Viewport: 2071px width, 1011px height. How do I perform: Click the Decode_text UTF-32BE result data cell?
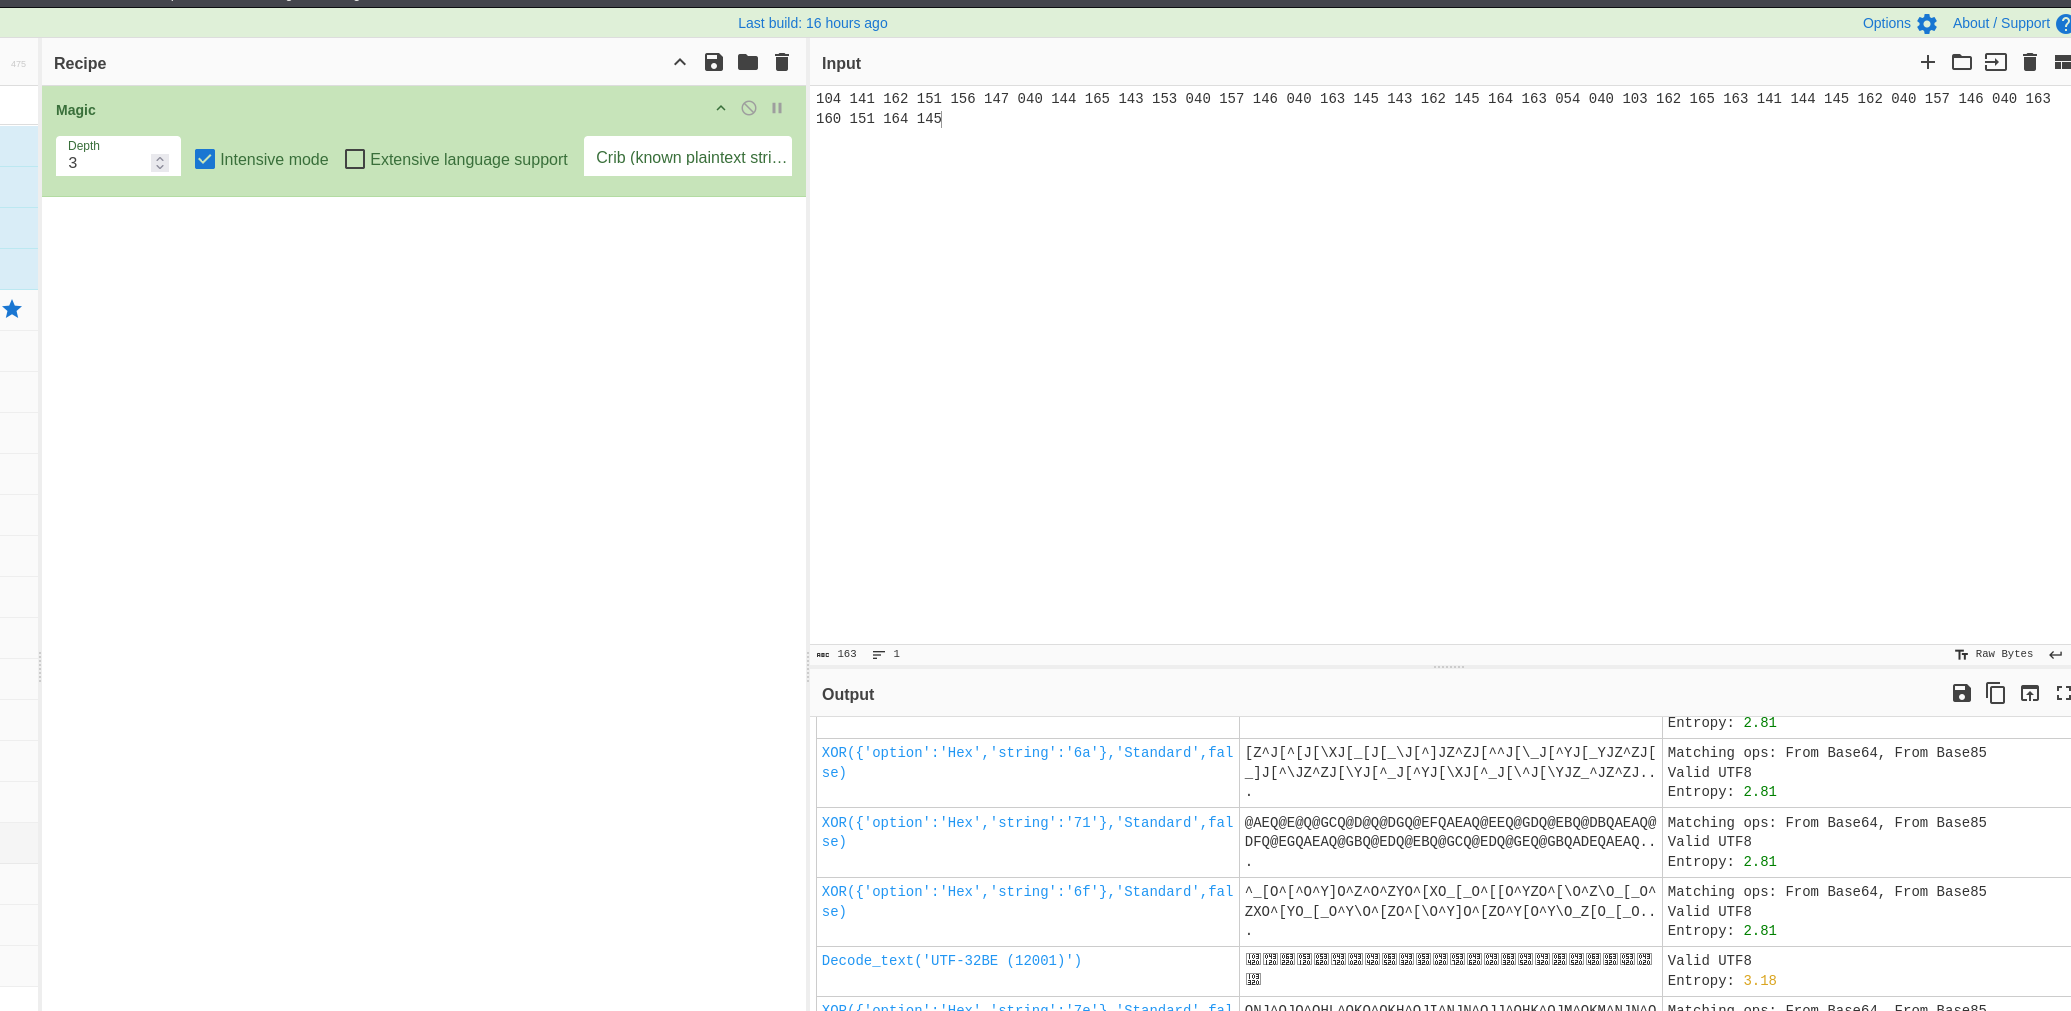(1450, 970)
